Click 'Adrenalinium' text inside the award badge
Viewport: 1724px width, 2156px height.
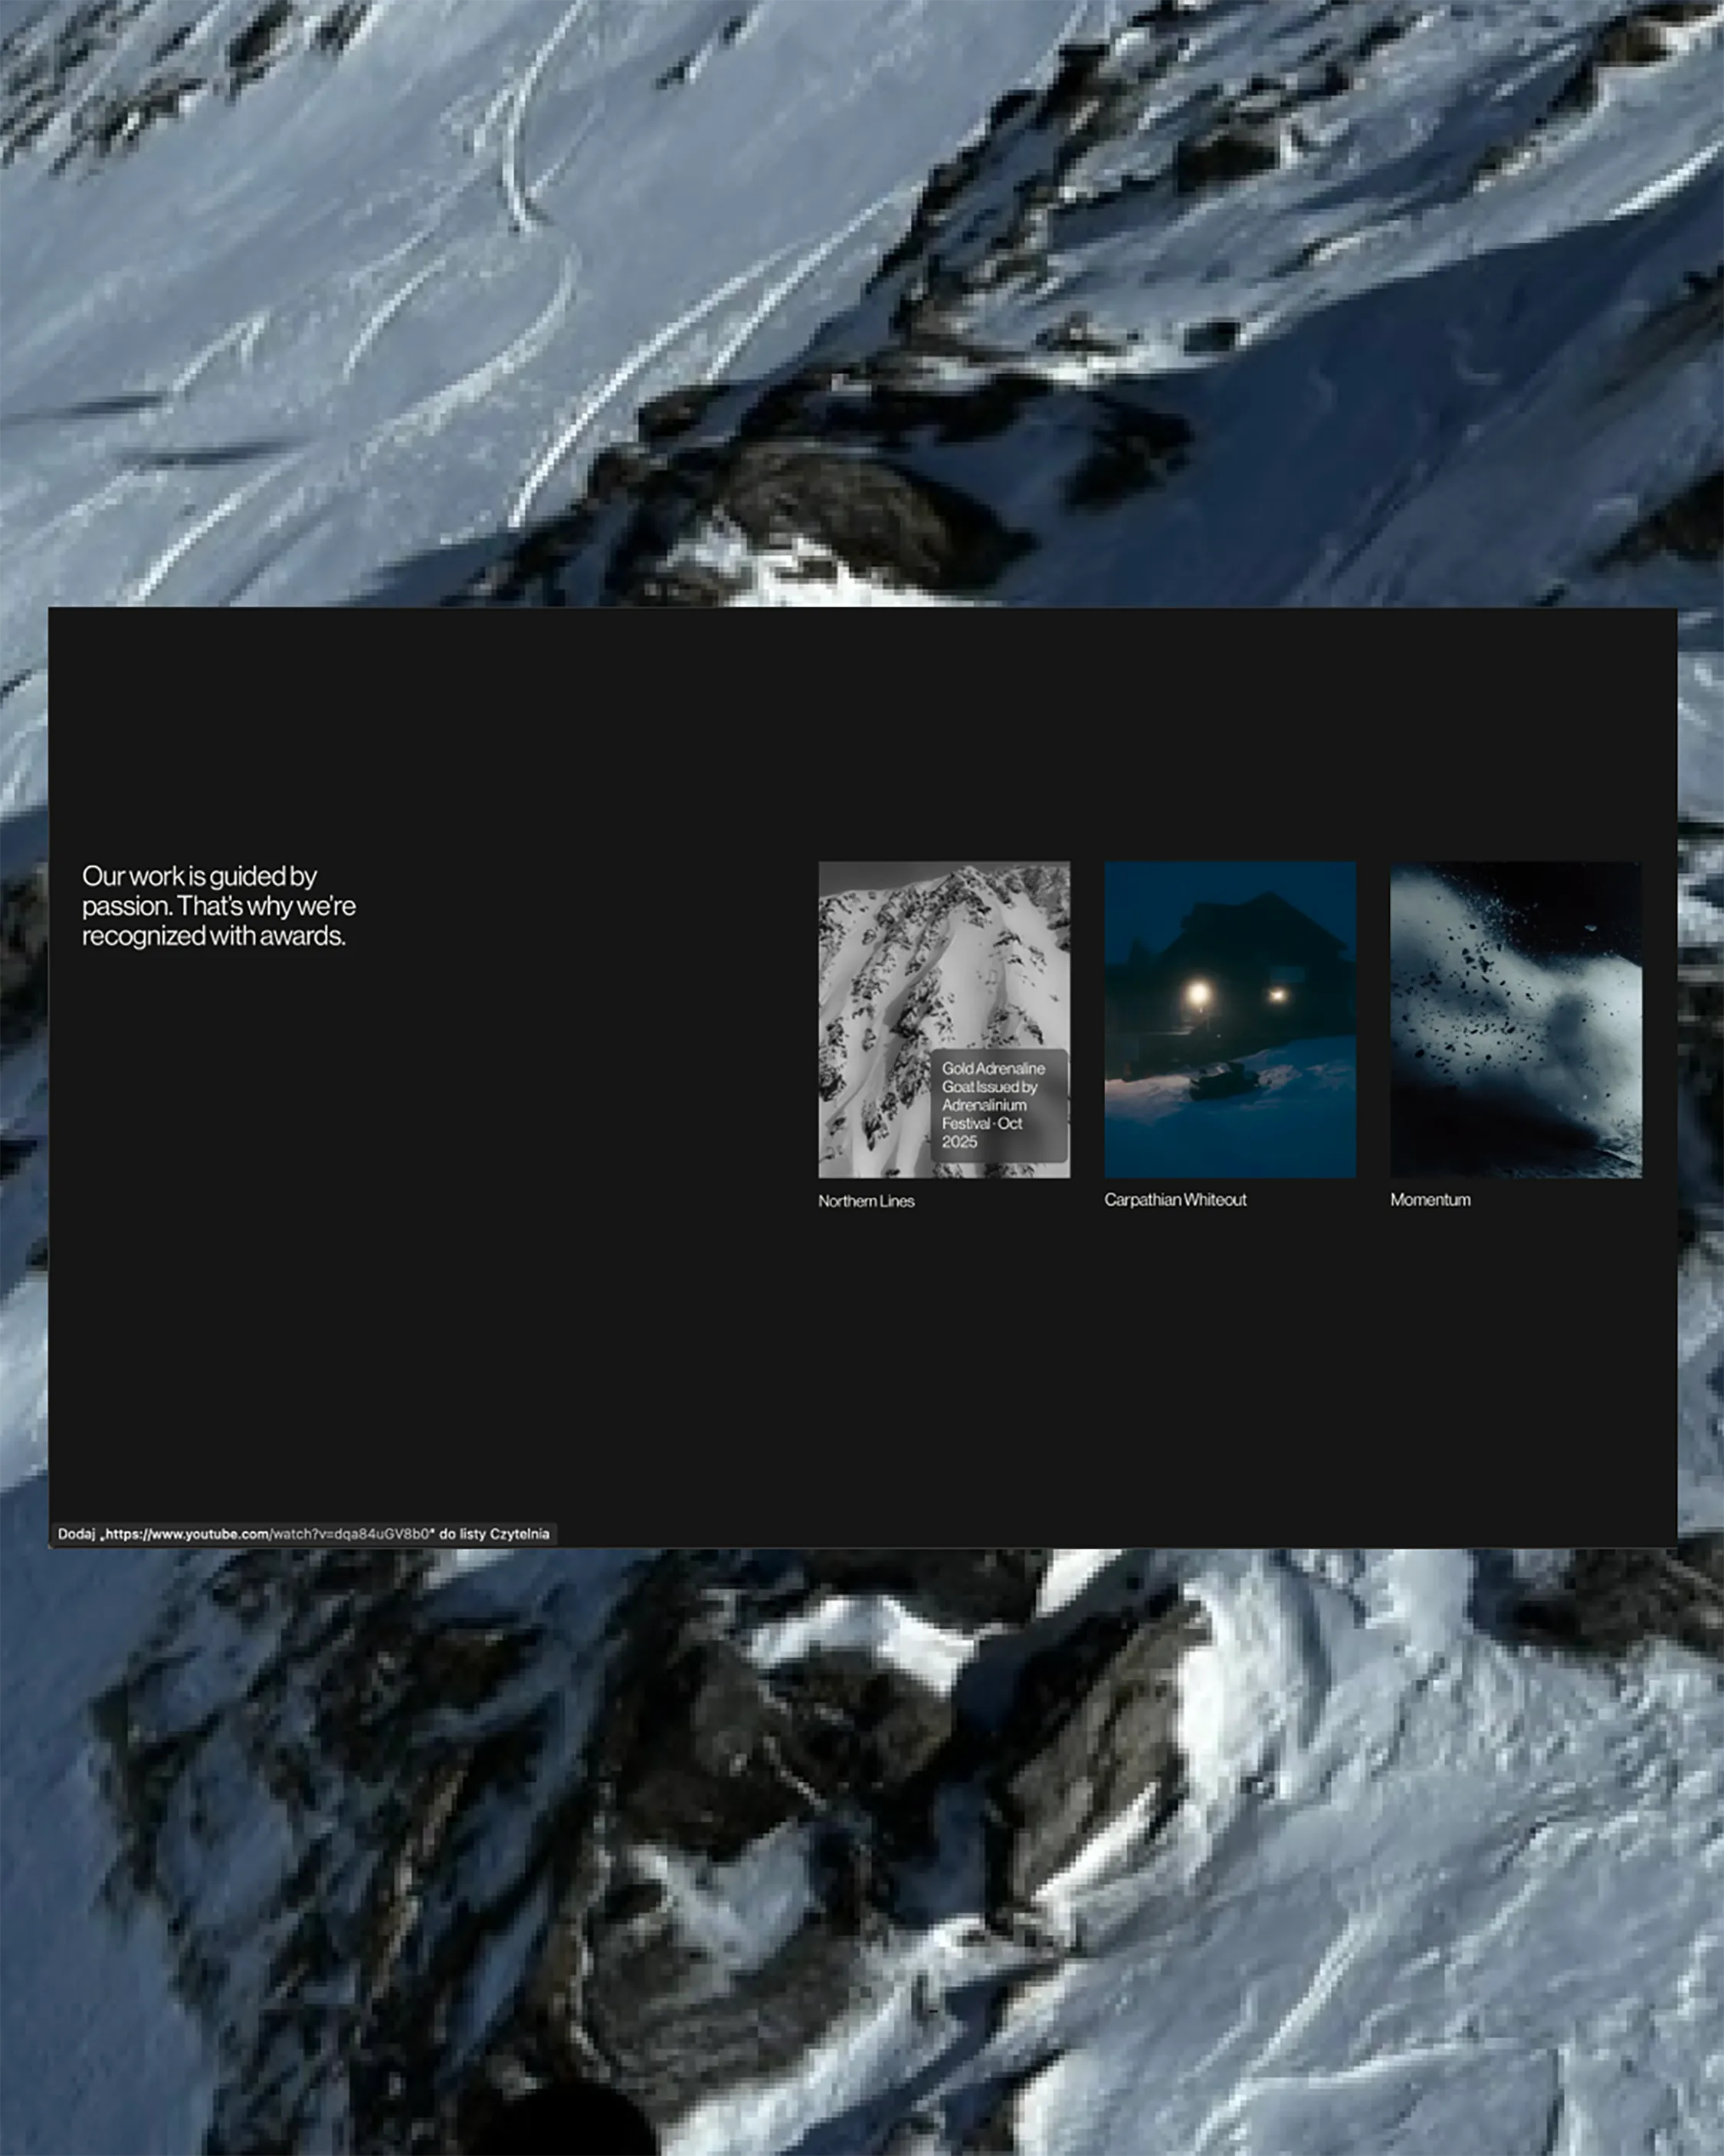coord(984,1105)
